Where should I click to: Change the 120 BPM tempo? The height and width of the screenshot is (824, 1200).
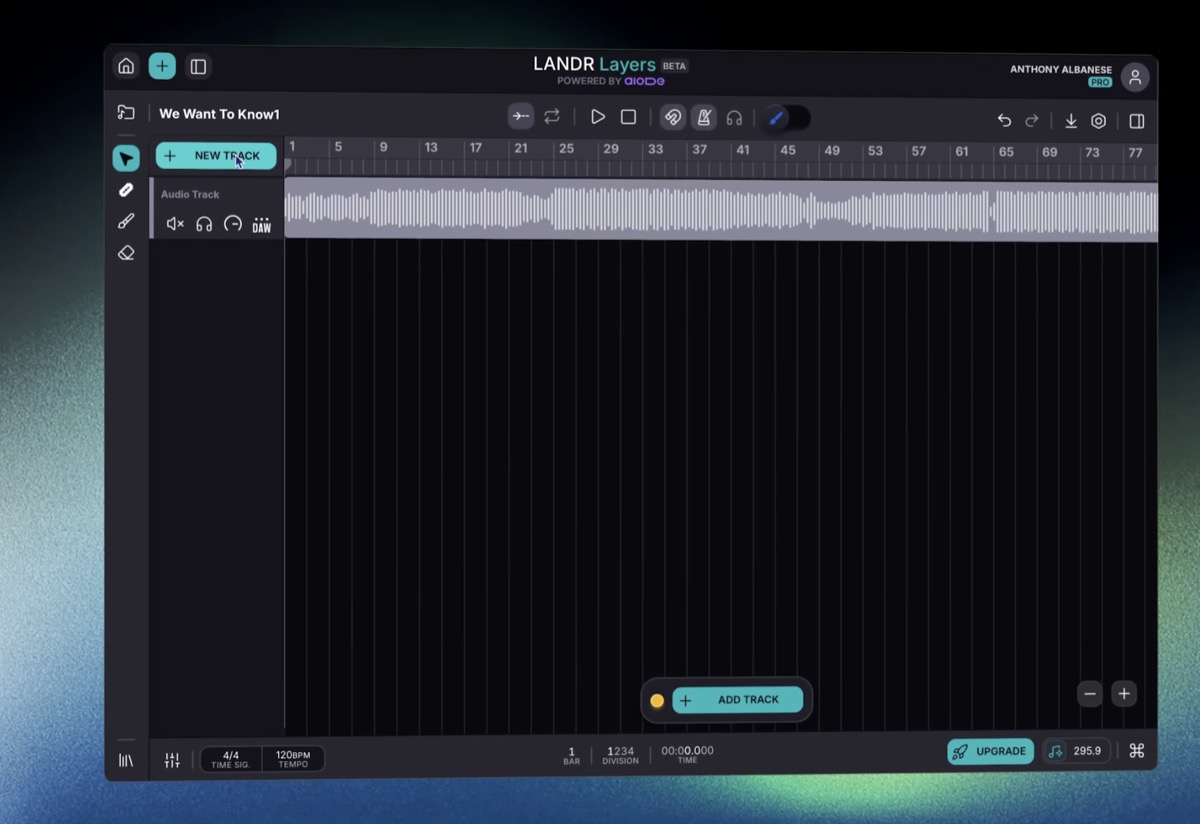[293, 759]
